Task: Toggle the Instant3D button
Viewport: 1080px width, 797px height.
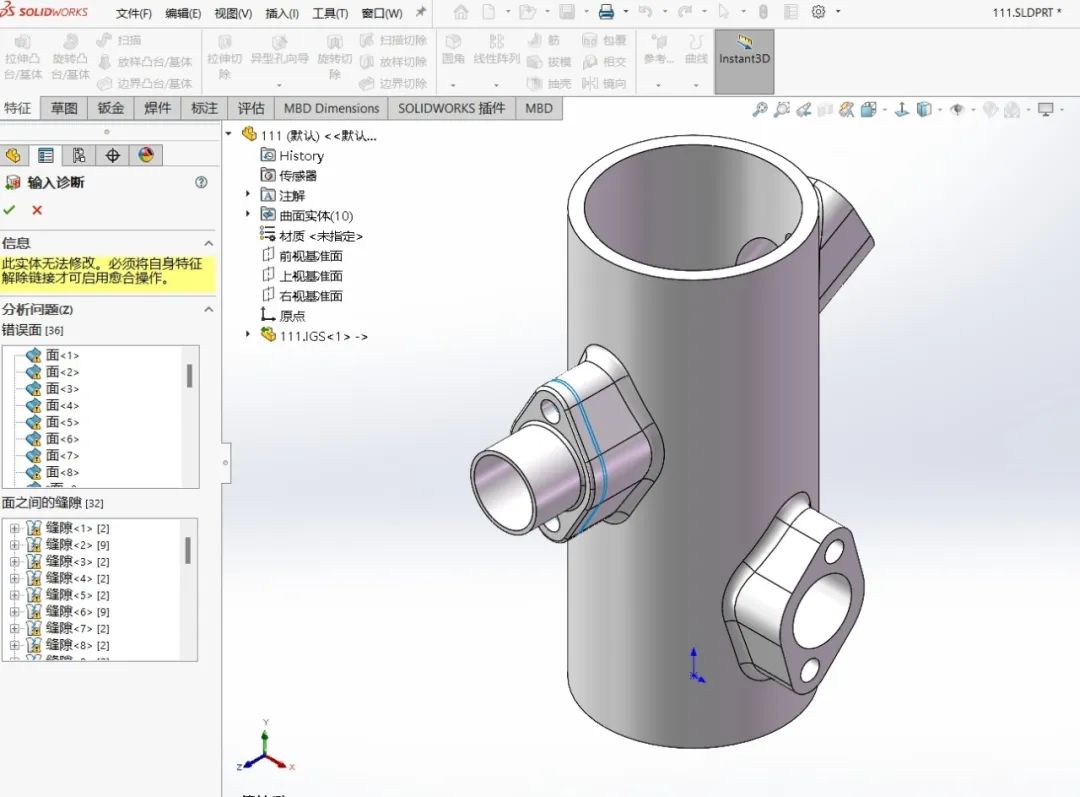Action: tap(744, 61)
